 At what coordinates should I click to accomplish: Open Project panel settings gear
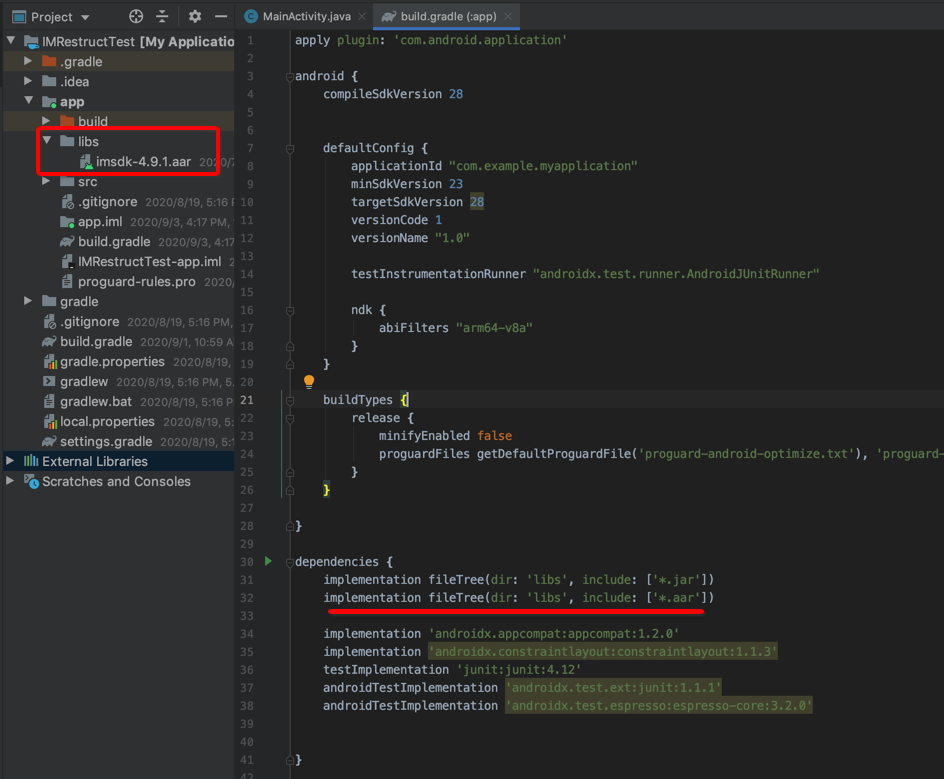[195, 17]
